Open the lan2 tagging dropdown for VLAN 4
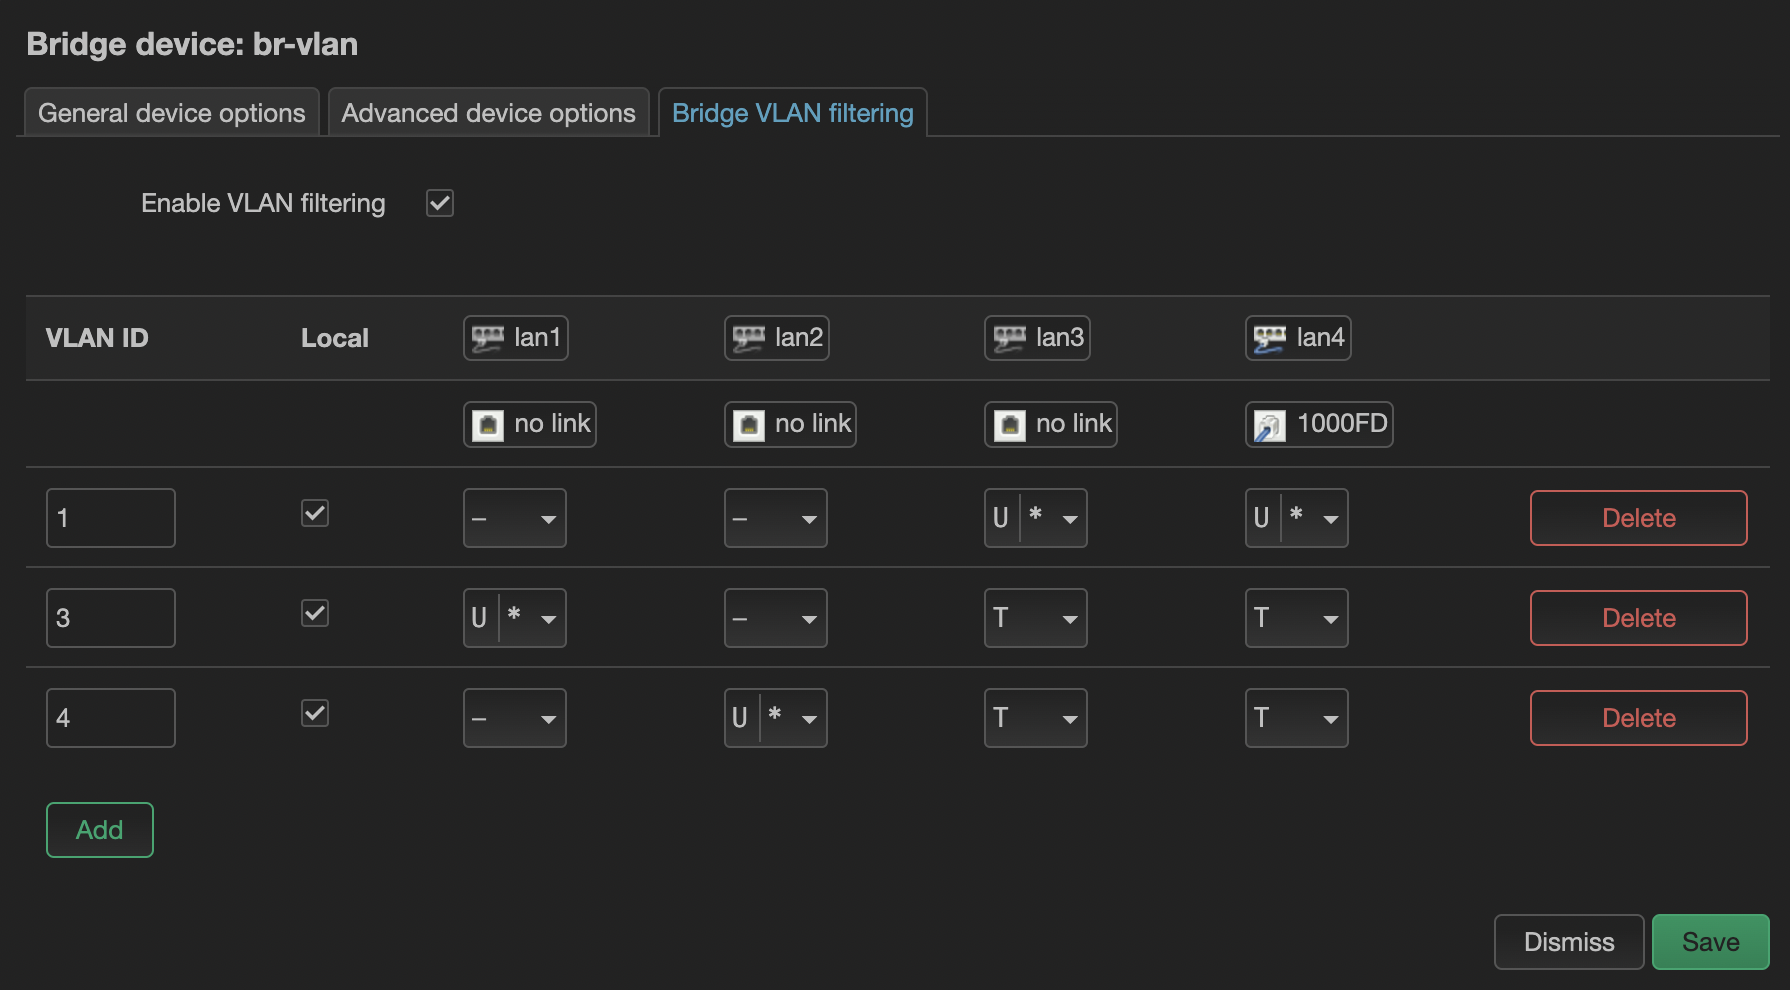Screen dimensions: 1790x990 775,717
